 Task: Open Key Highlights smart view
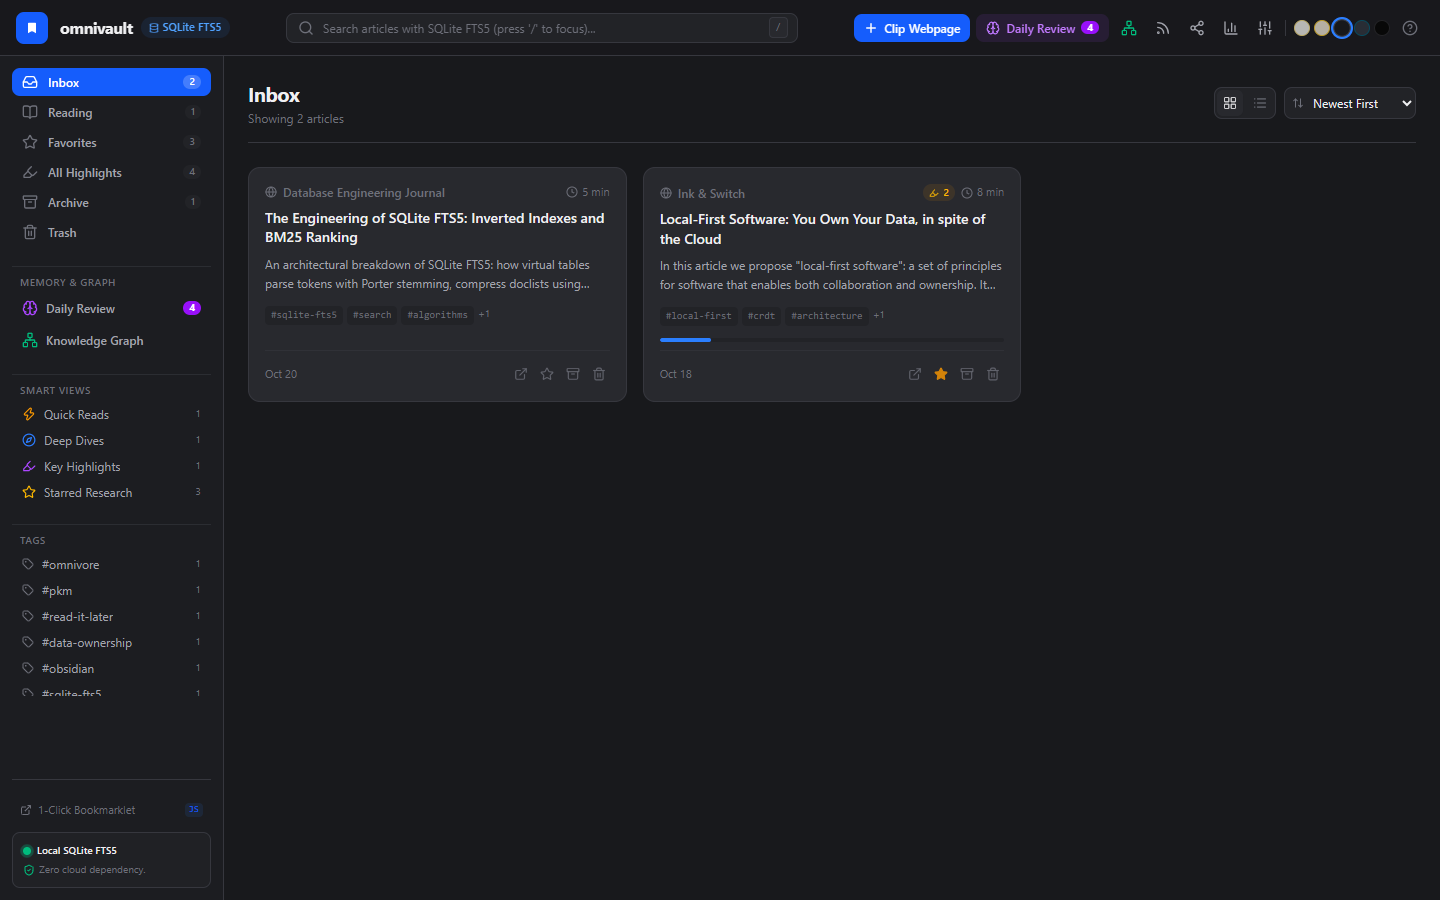pyautogui.click(x=111, y=466)
